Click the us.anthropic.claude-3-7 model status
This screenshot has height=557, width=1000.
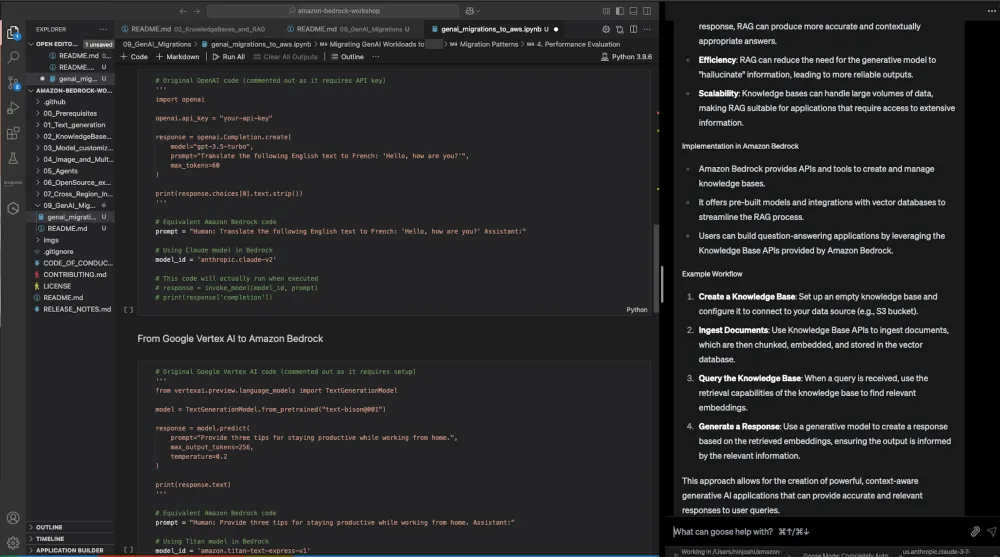coord(936,551)
